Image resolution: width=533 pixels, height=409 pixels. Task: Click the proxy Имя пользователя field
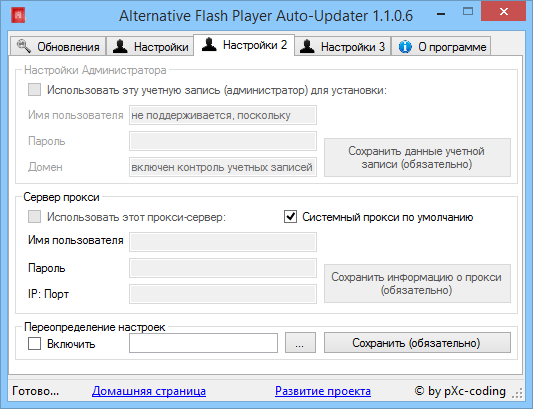pyautogui.click(x=223, y=242)
